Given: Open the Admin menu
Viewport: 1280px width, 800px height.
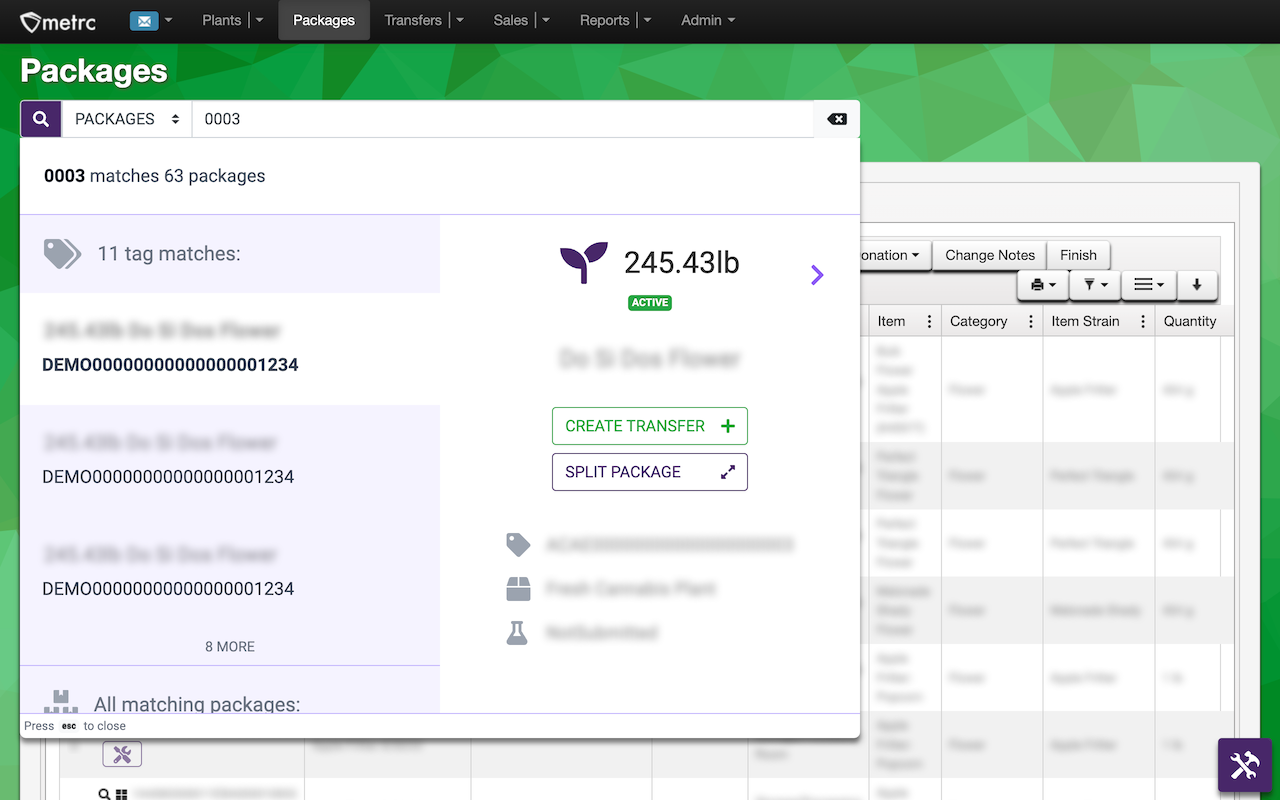Looking at the screenshot, I should 708,20.
